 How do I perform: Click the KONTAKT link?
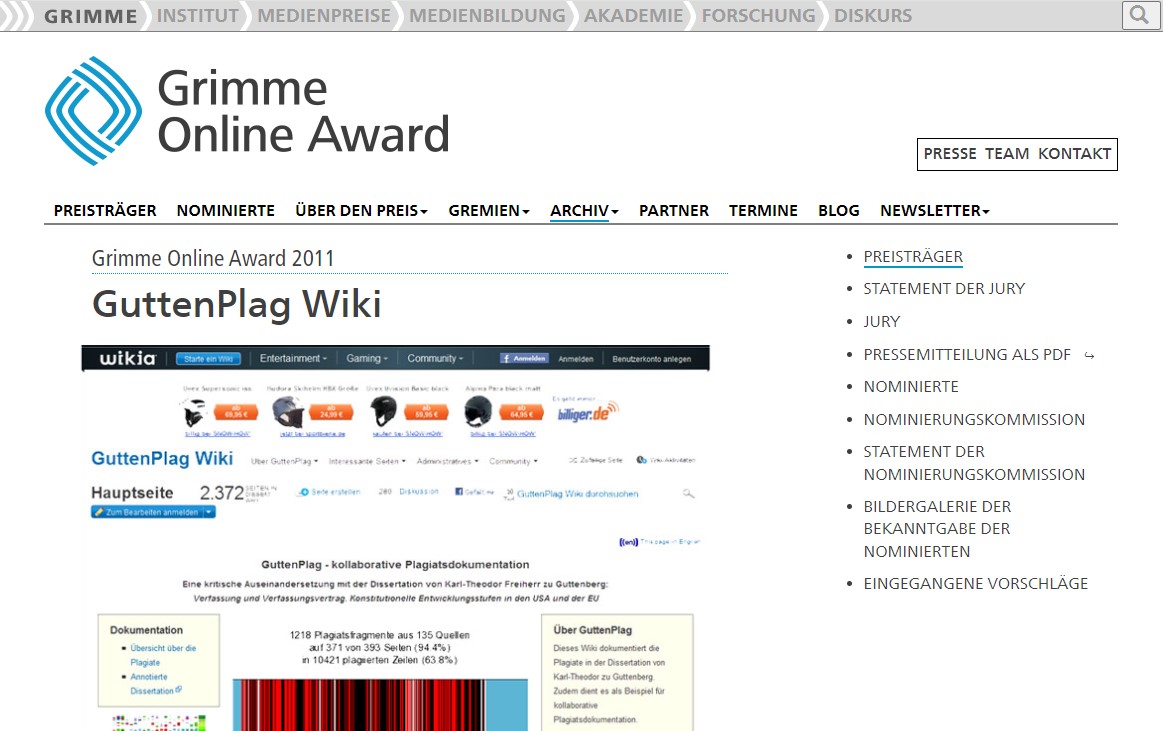pos(1074,153)
